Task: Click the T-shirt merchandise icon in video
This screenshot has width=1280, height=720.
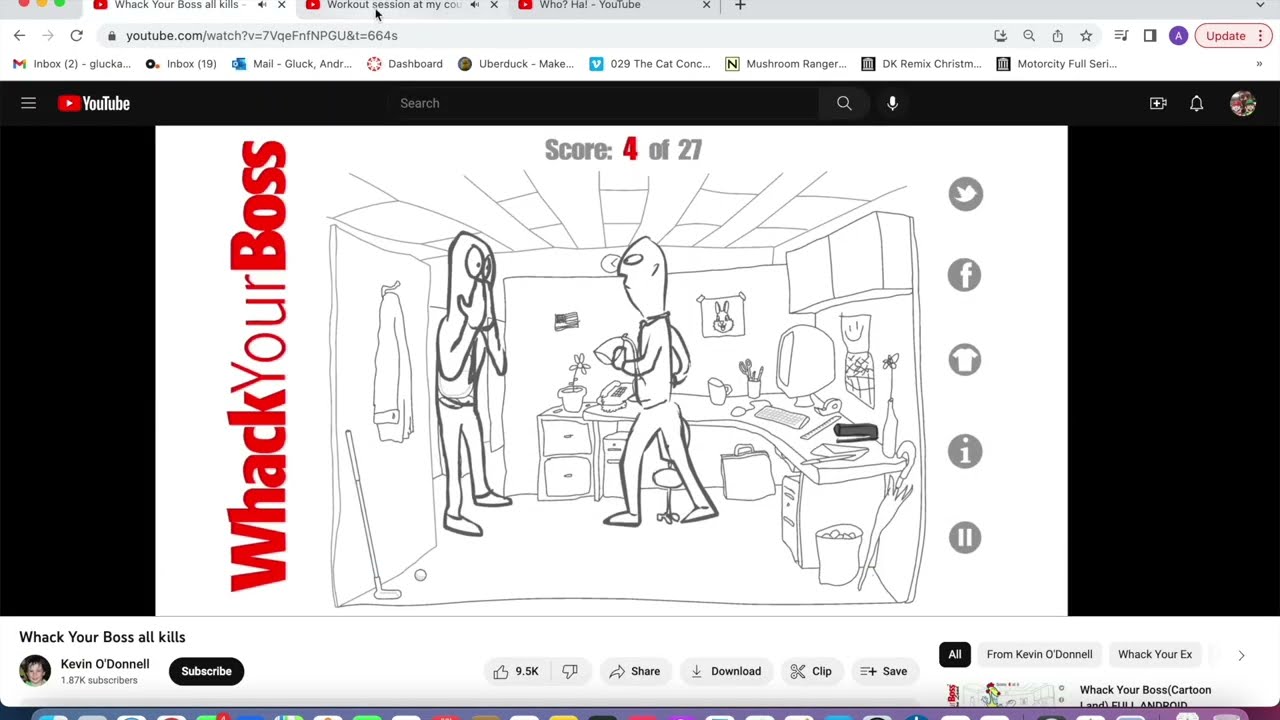Action: pyautogui.click(x=965, y=360)
